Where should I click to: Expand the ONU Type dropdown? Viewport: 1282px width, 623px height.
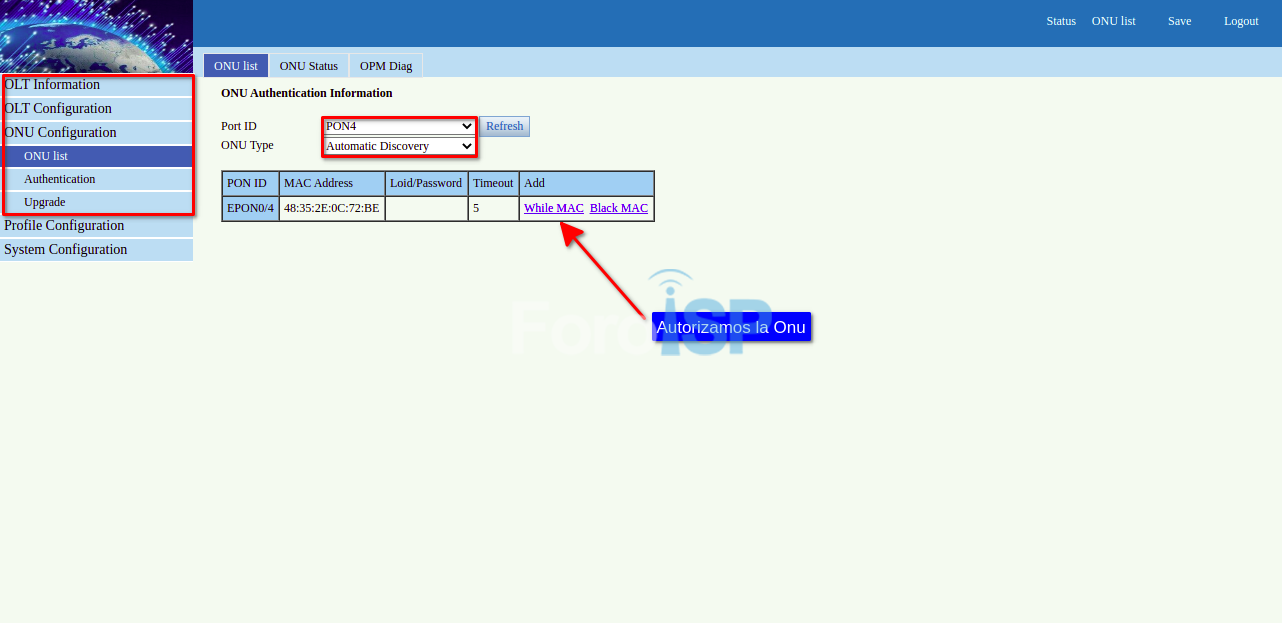[399, 146]
